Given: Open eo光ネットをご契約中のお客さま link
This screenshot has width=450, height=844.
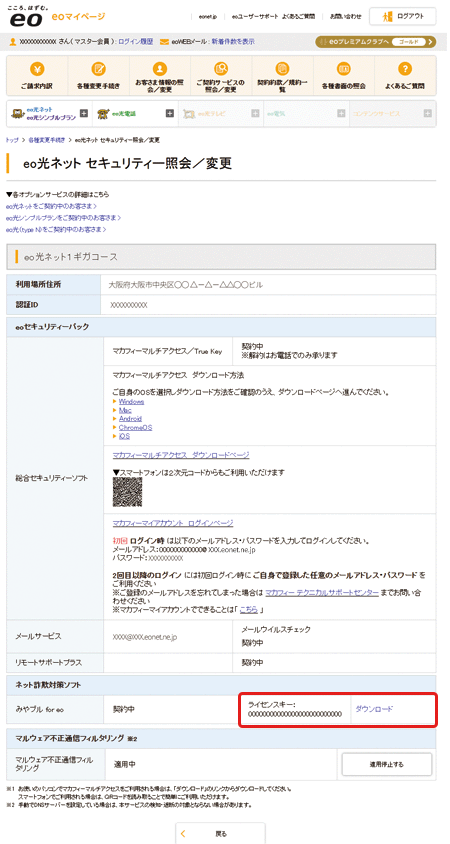Looking at the screenshot, I should (51, 206).
